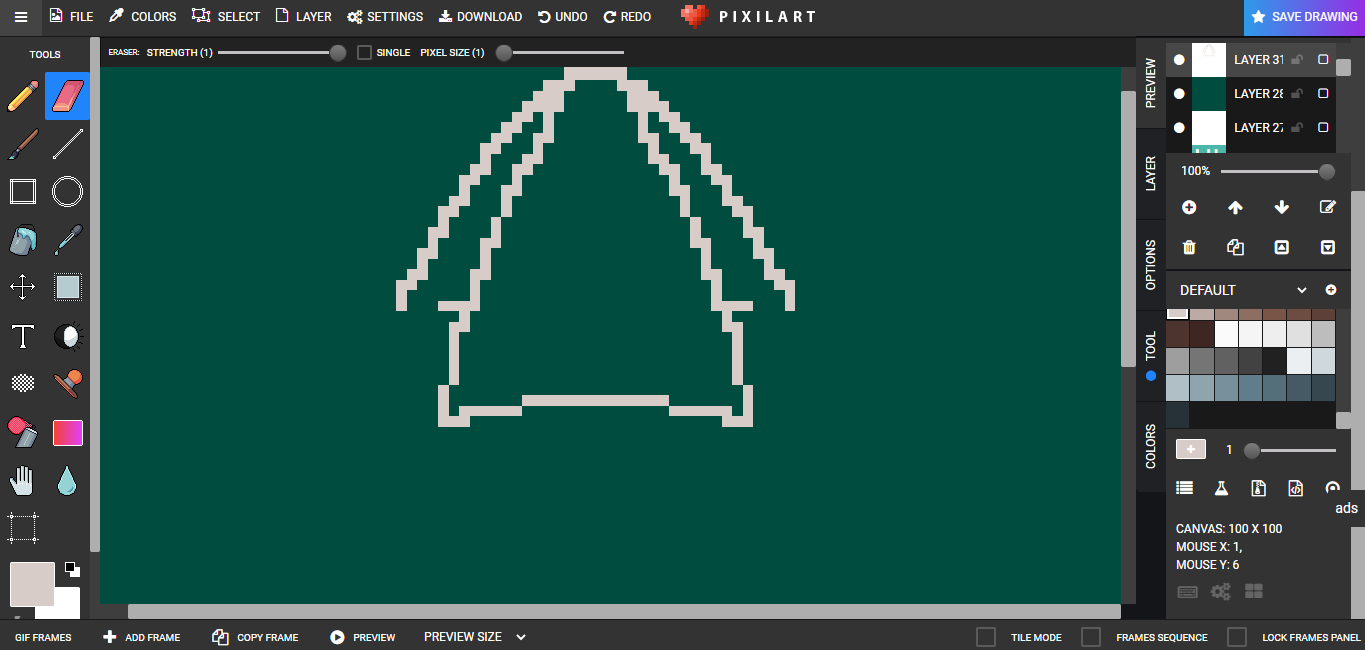Image resolution: width=1365 pixels, height=650 pixels.
Task: Enable Lock Frames Panel checkbox
Action: point(1237,637)
